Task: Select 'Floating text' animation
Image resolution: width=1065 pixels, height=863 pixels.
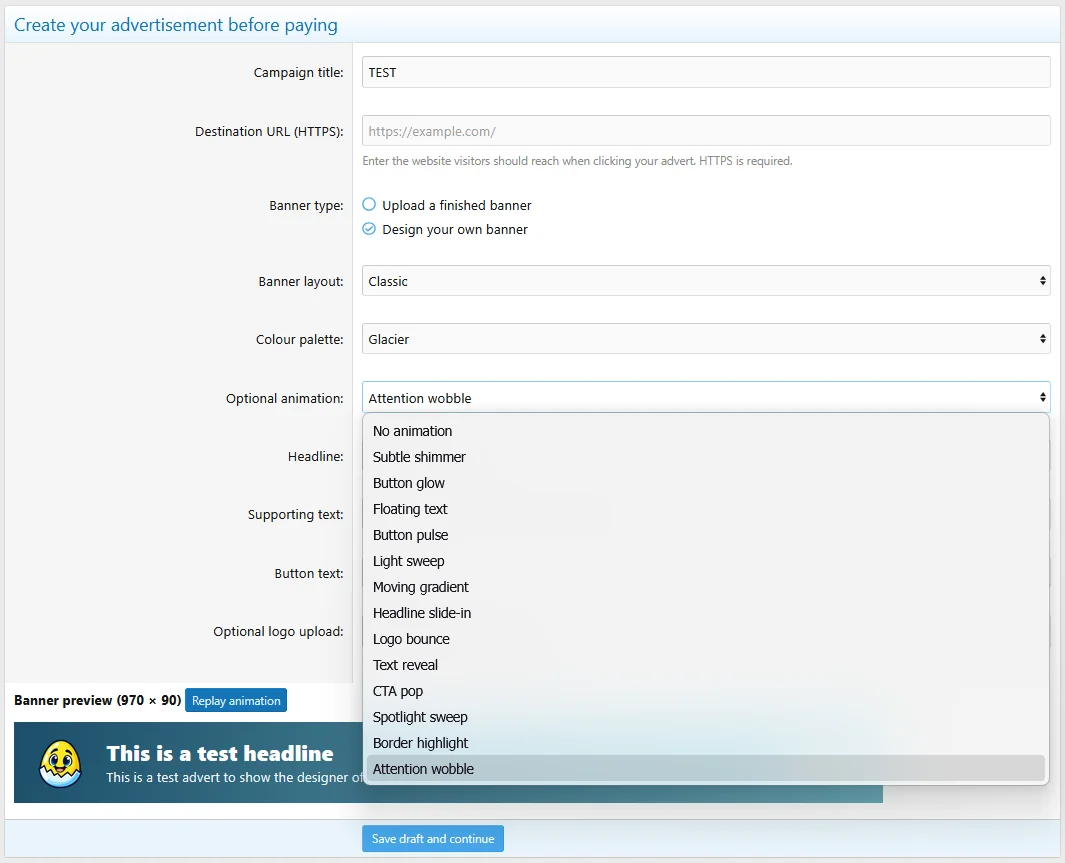Action: click(706, 509)
